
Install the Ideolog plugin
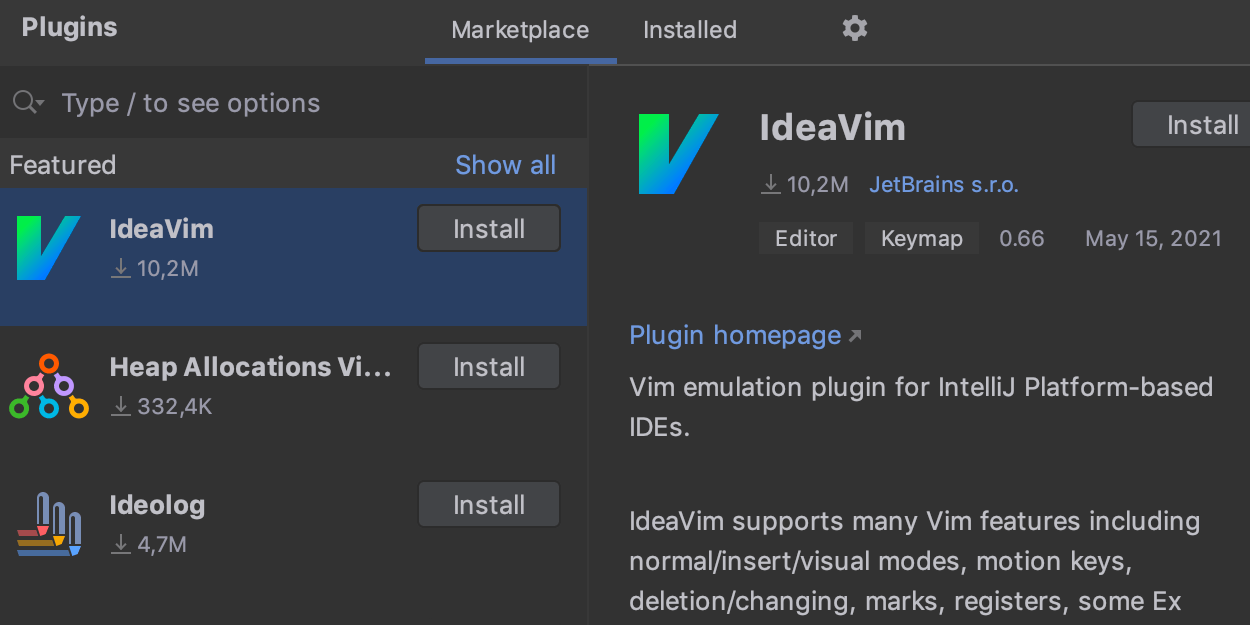click(x=488, y=504)
